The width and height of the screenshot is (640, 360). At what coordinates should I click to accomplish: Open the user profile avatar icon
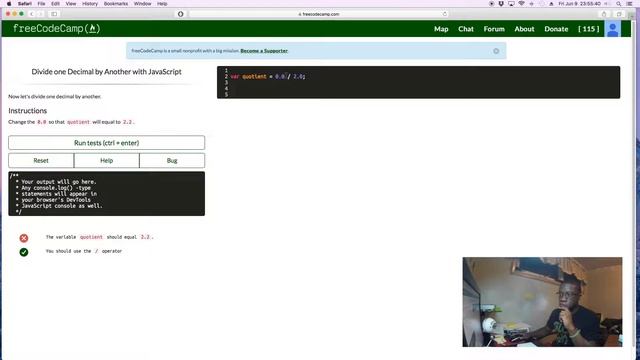(613, 29)
